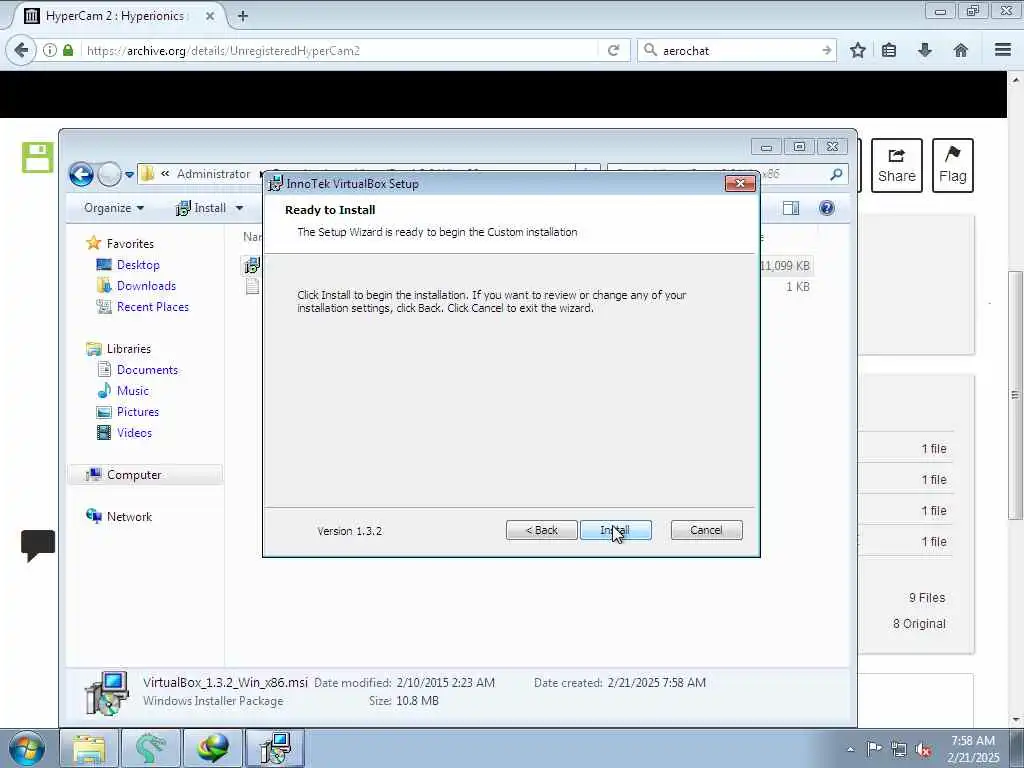1024x768 pixels.
Task: Open Explorer help question mark icon
Action: (x=826, y=208)
